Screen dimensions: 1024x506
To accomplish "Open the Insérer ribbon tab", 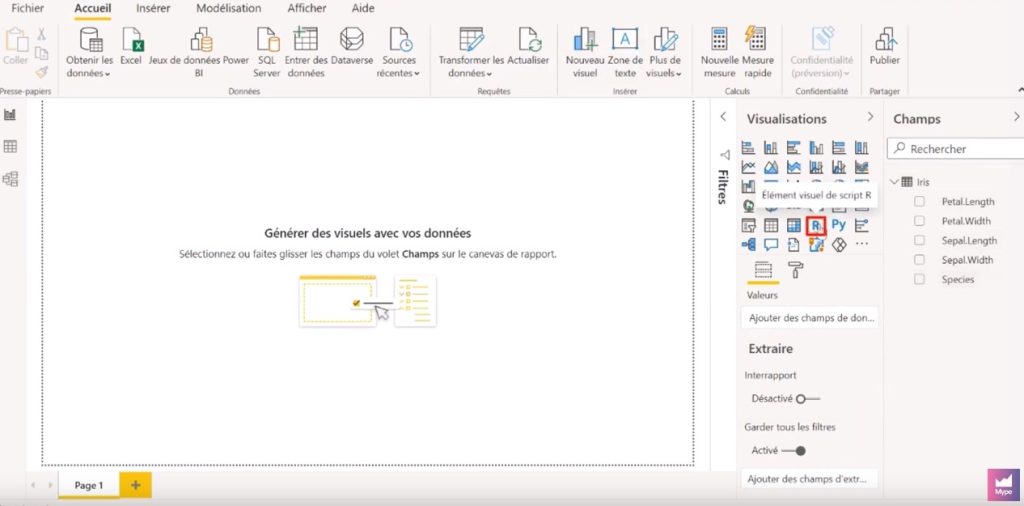I will (x=153, y=8).
